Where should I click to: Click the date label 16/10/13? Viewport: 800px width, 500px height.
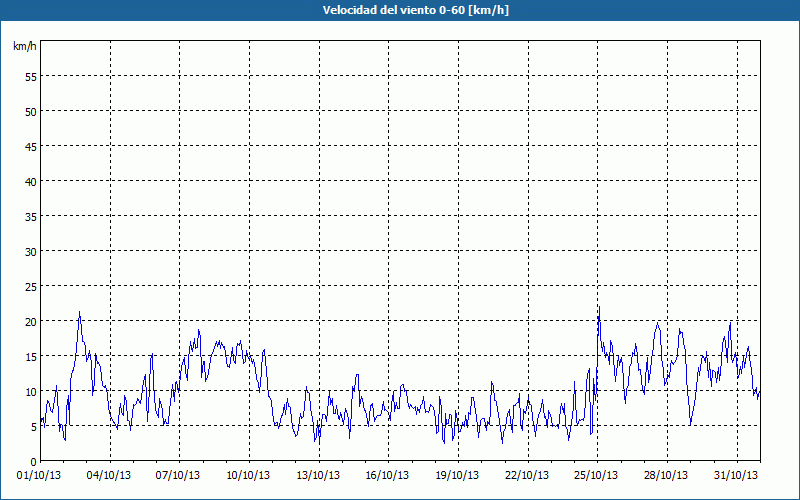[x=387, y=476]
